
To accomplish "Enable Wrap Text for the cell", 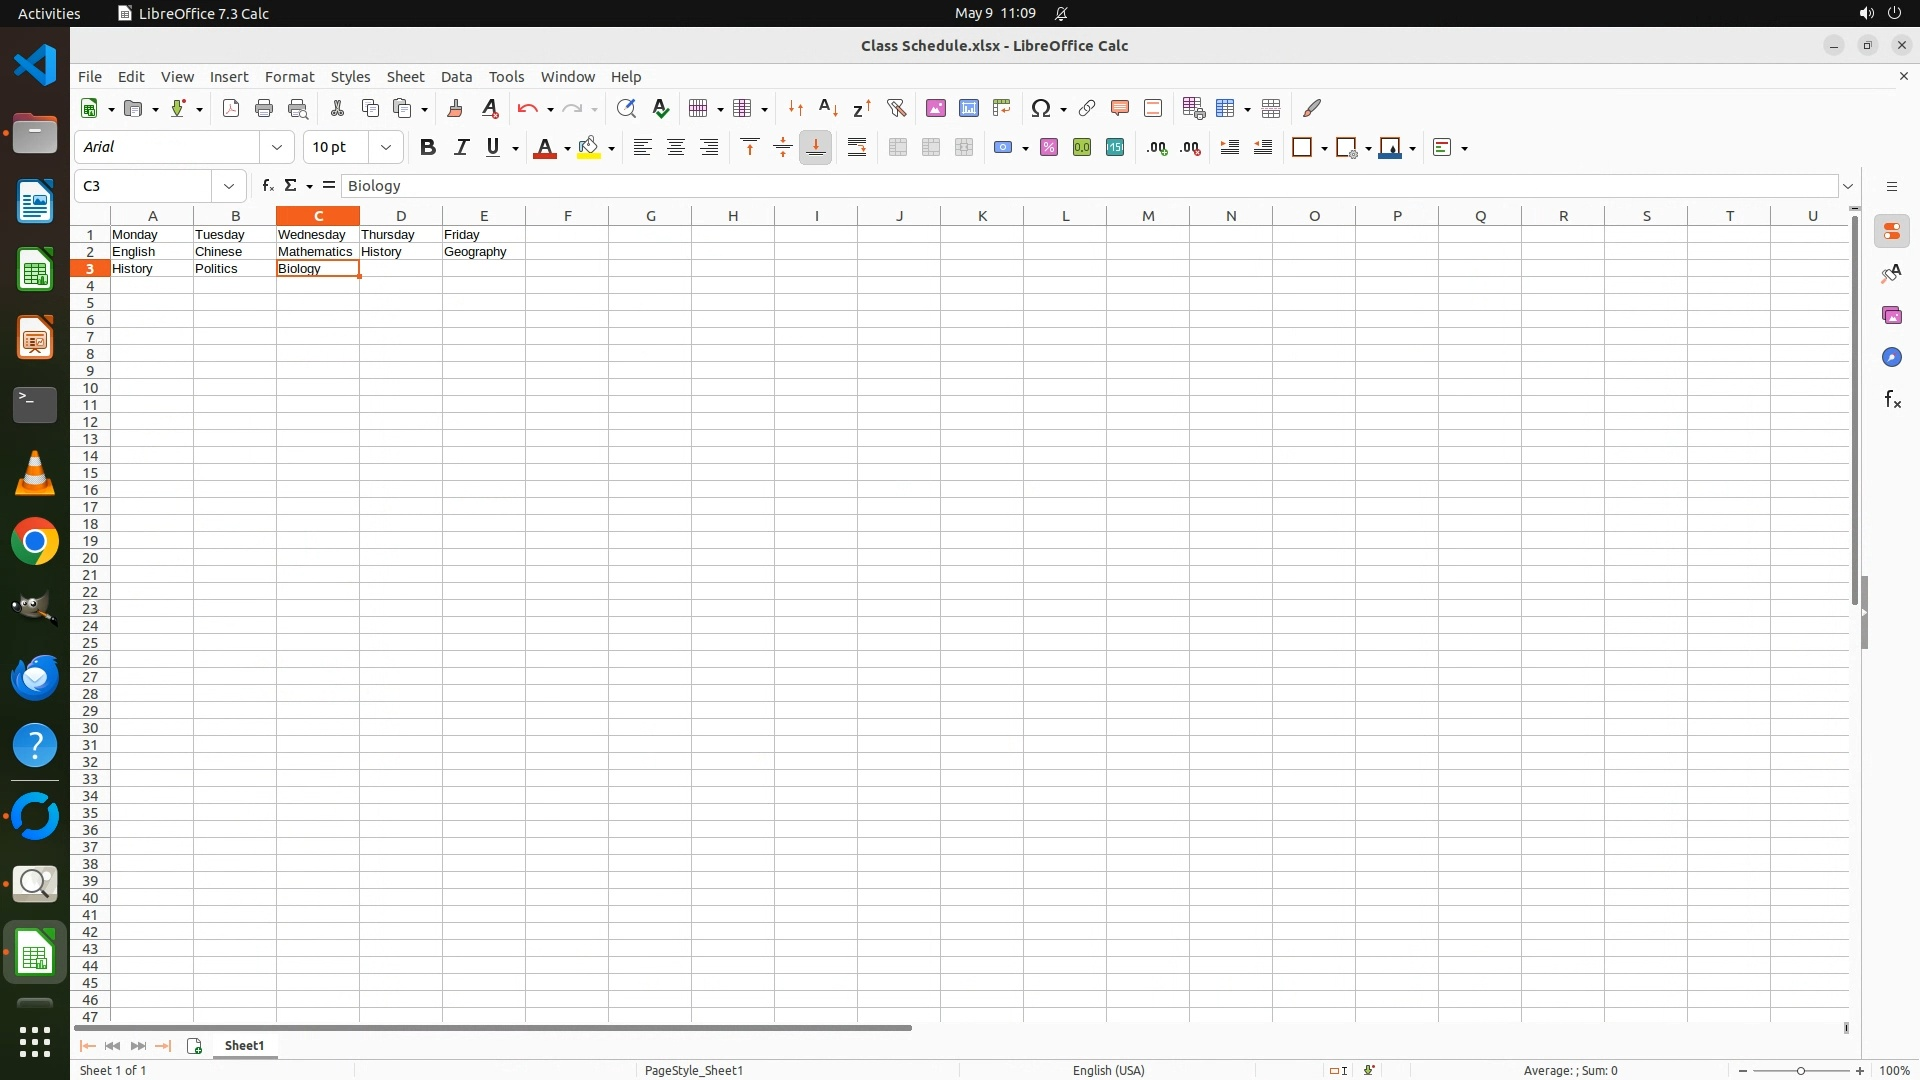I will [x=857, y=148].
